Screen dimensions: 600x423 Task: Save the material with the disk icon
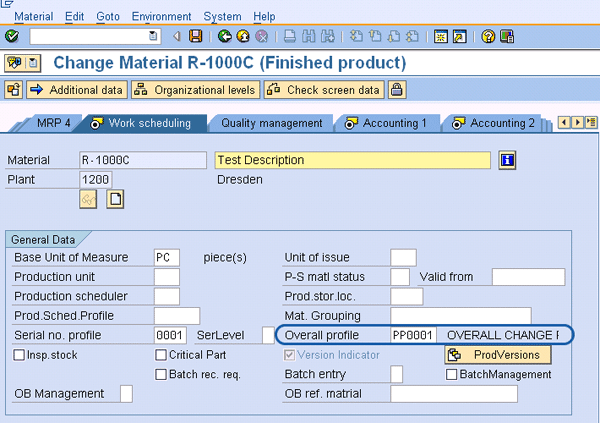(x=196, y=36)
